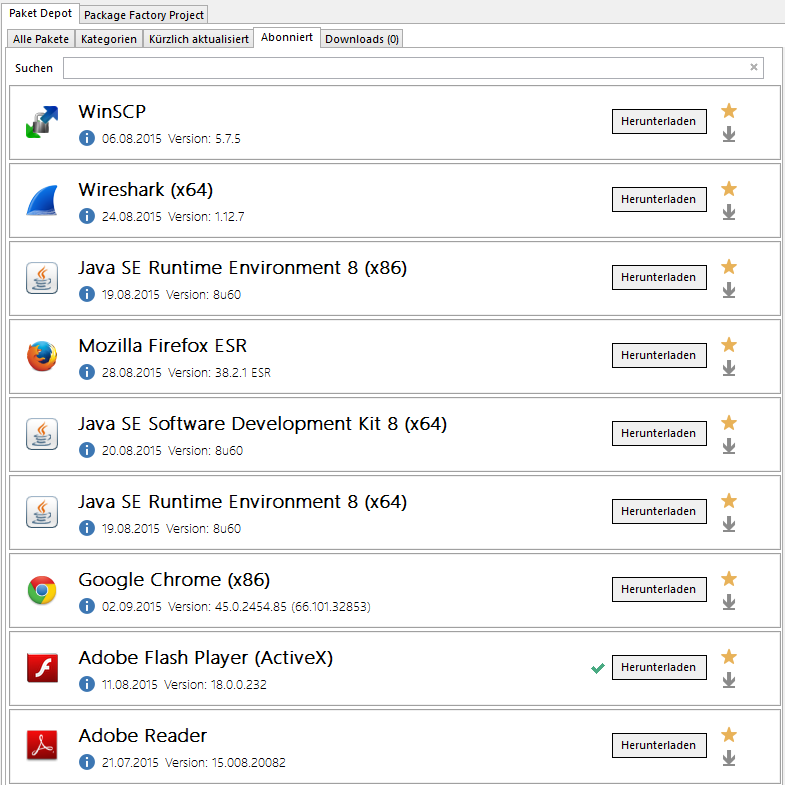Click download arrow for Mozilla Firefox ESR
785x785 pixels.
pyautogui.click(x=729, y=368)
